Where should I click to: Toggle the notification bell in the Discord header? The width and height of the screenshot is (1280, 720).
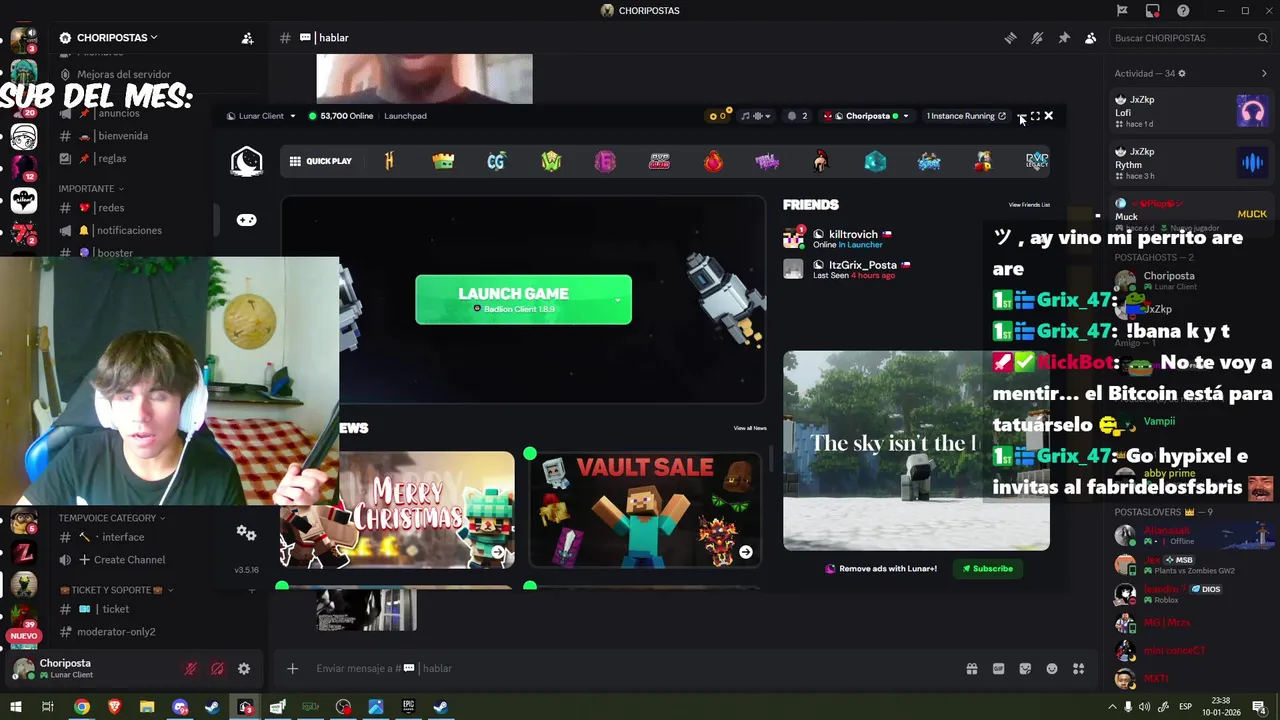pyautogui.click(x=1037, y=38)
